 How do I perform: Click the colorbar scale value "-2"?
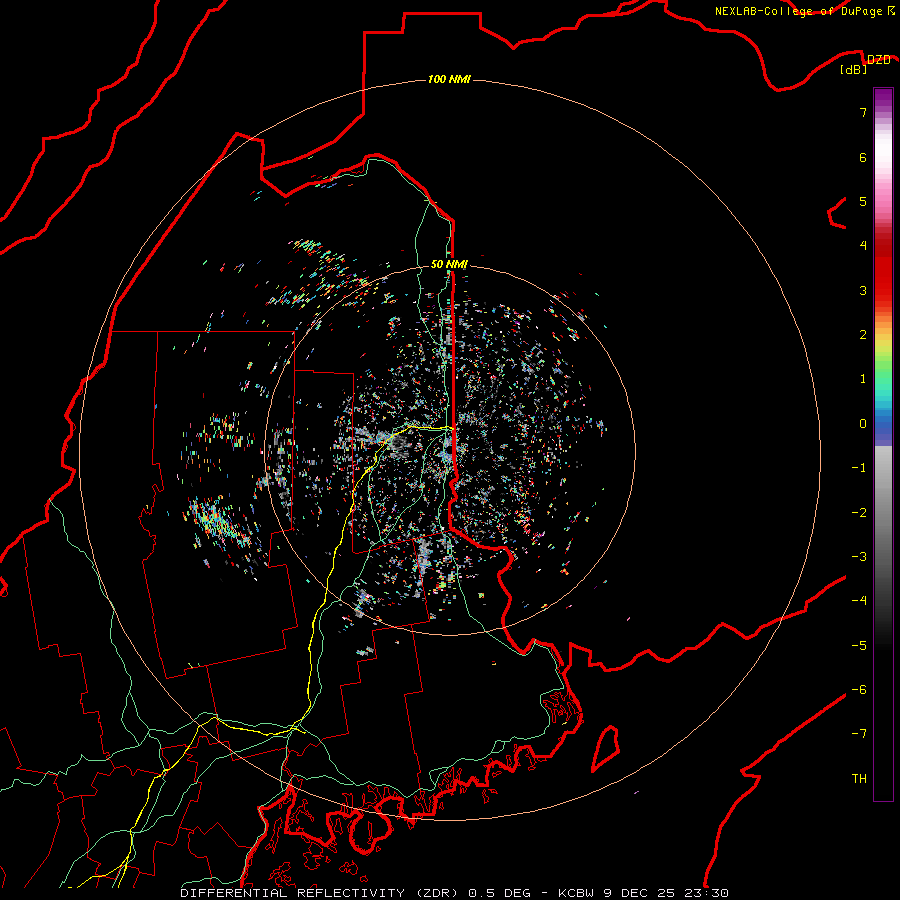click(859, 513)
